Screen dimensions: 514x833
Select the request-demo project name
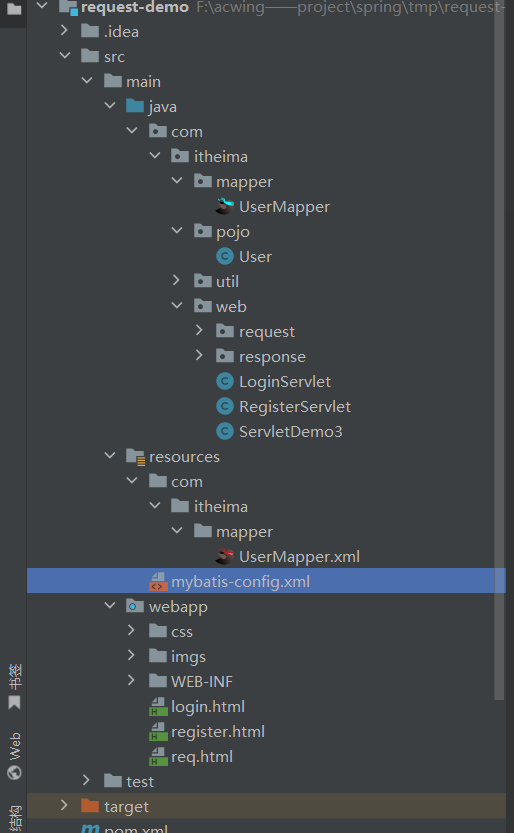click(x=135, y=7)
